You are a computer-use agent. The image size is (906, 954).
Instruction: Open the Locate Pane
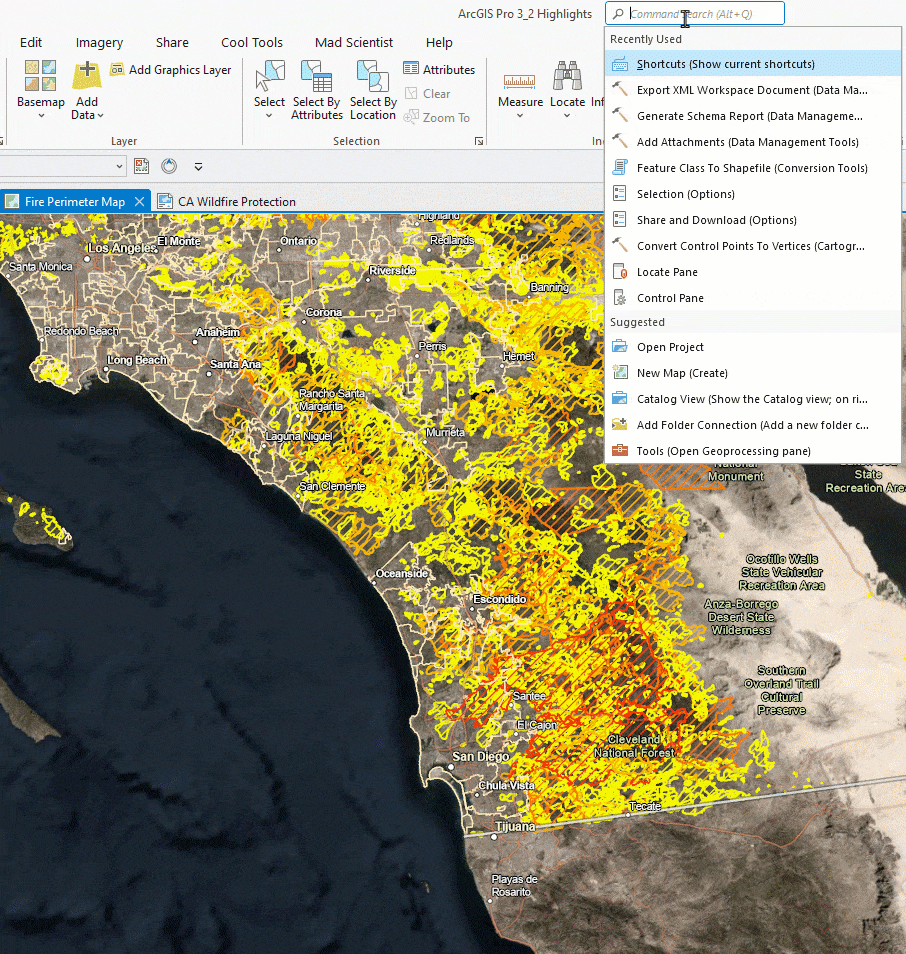click(753, 272)
